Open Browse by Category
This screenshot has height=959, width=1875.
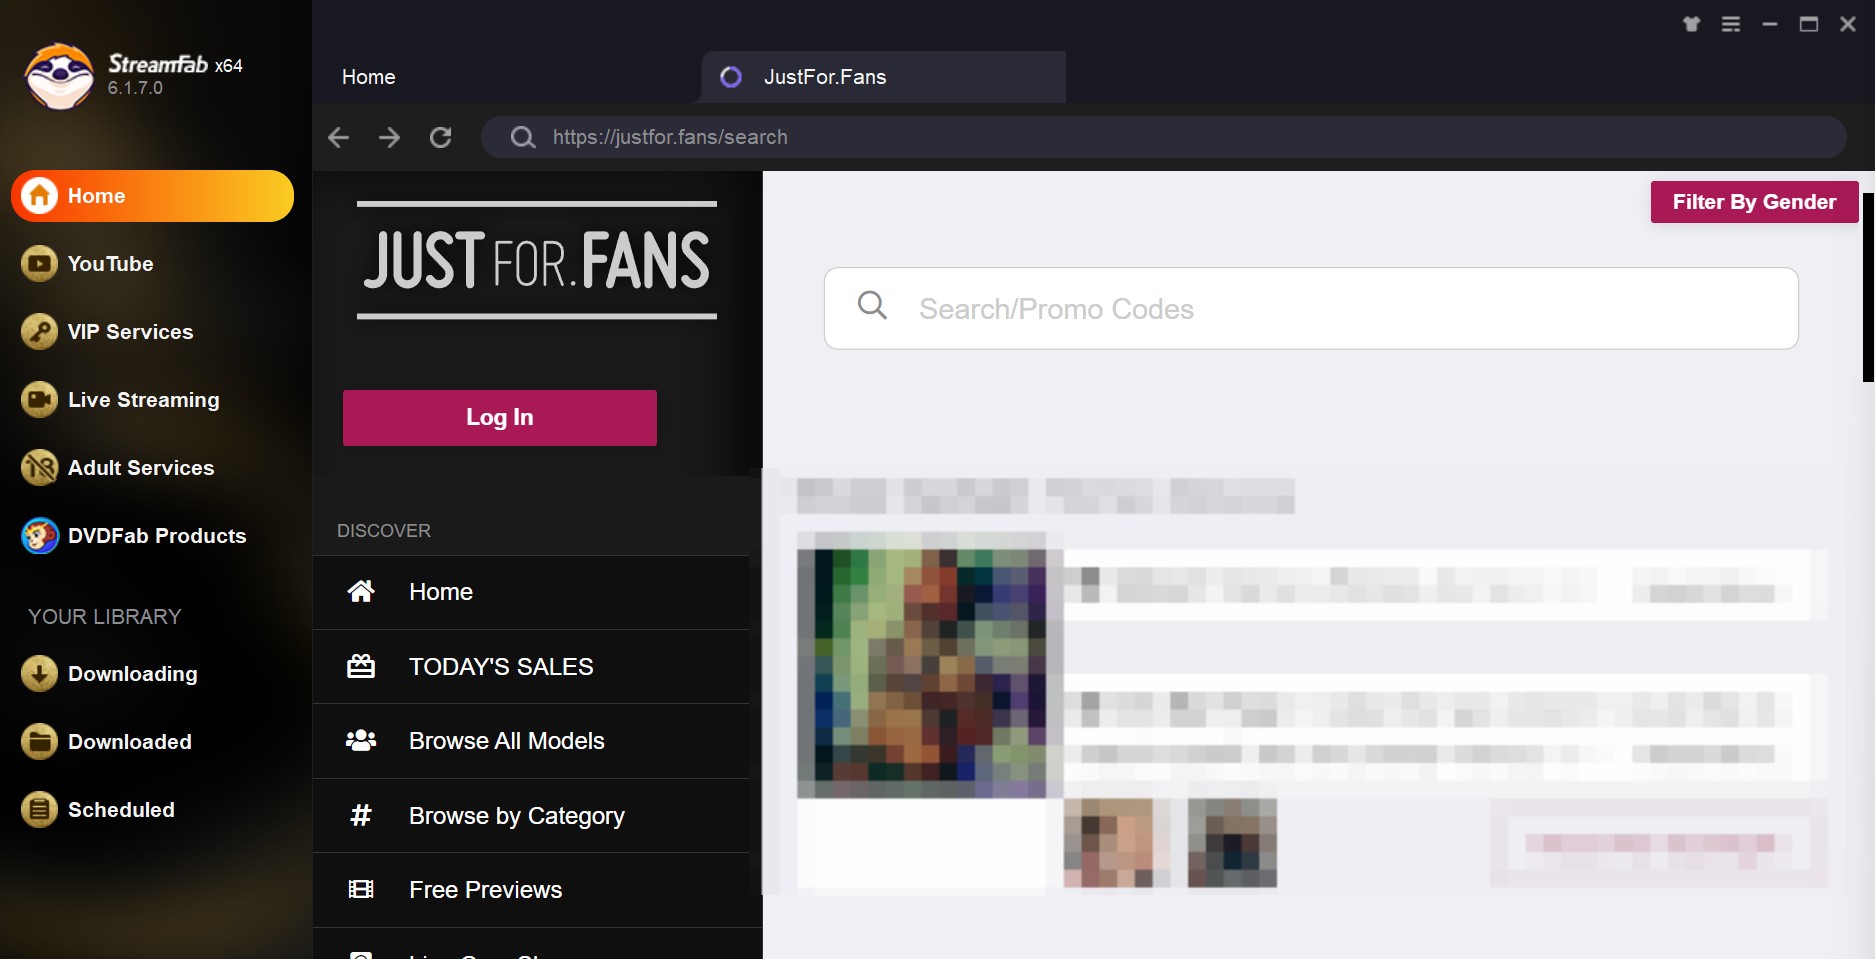click(516, 815)
